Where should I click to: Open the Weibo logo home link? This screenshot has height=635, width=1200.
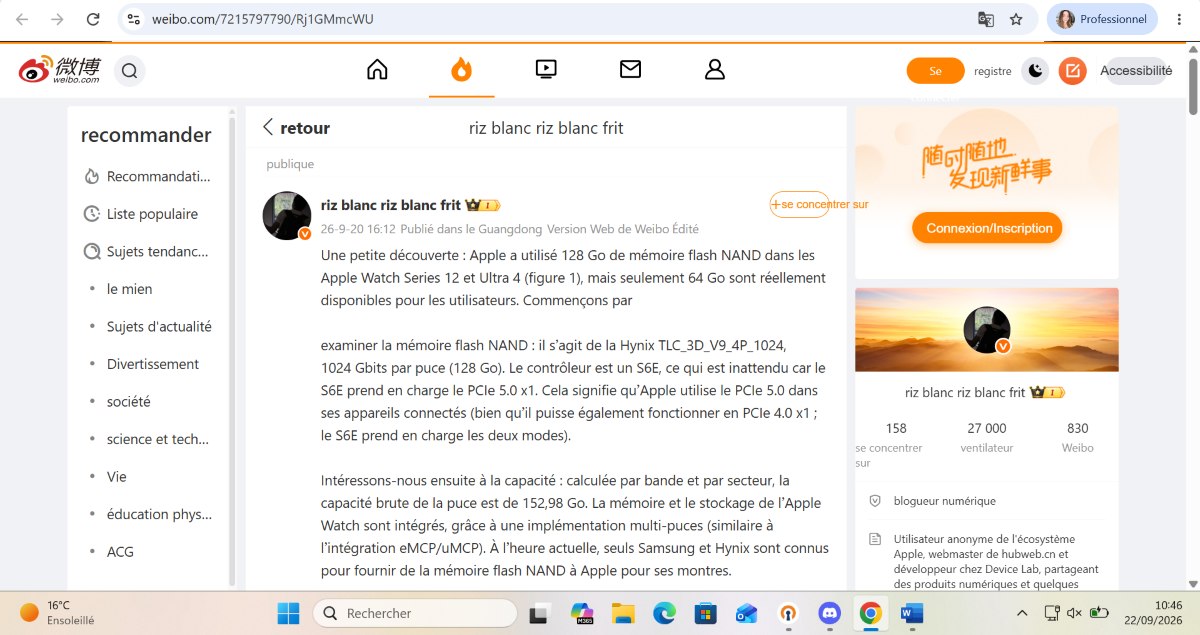60,70
